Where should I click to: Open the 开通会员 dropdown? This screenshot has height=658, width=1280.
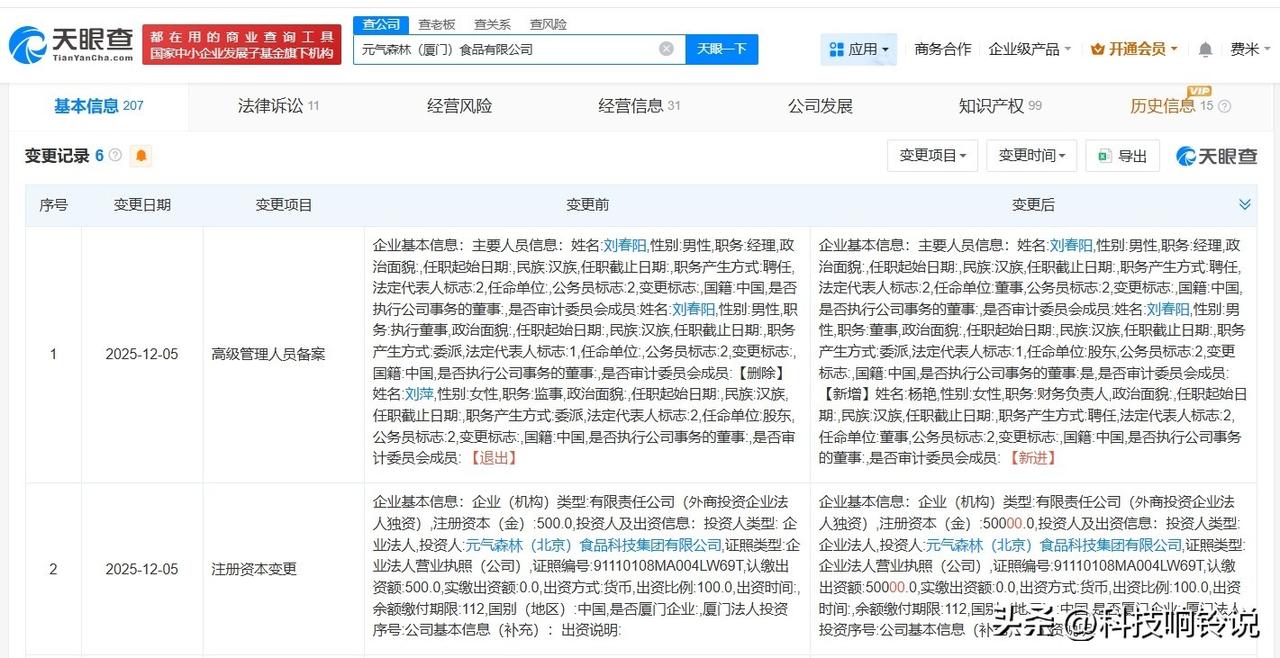(x=1134, y=49)
